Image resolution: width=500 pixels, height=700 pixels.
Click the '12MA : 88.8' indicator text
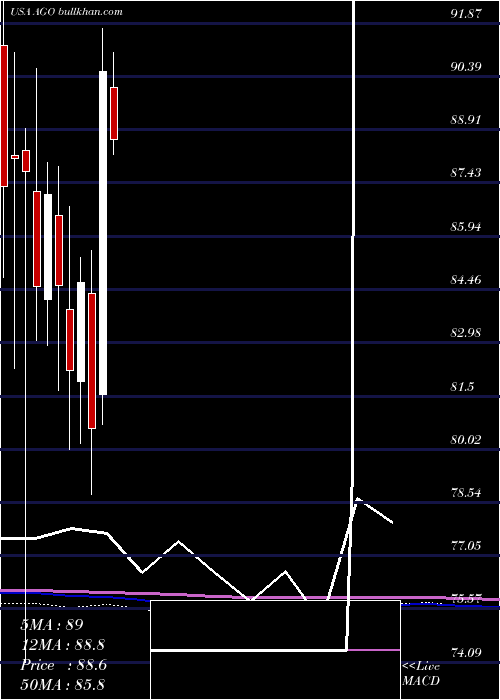(x=62, y=645)
